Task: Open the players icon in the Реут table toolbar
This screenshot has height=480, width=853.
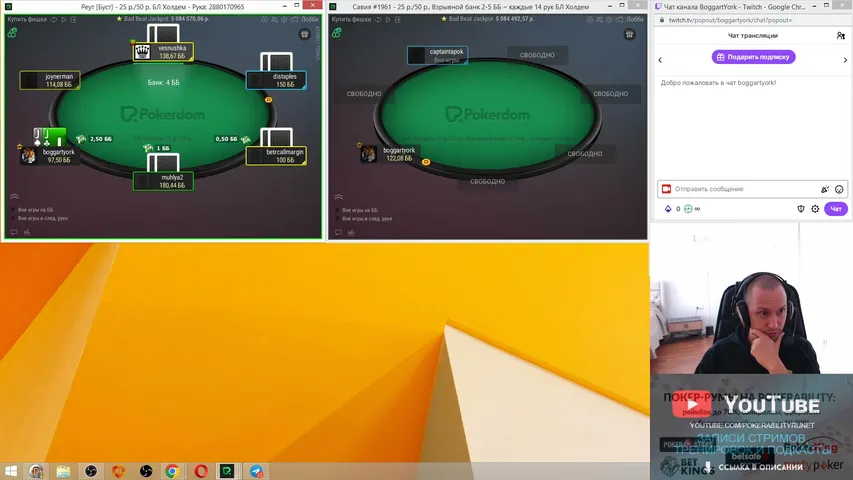Action: click(274, 19)
